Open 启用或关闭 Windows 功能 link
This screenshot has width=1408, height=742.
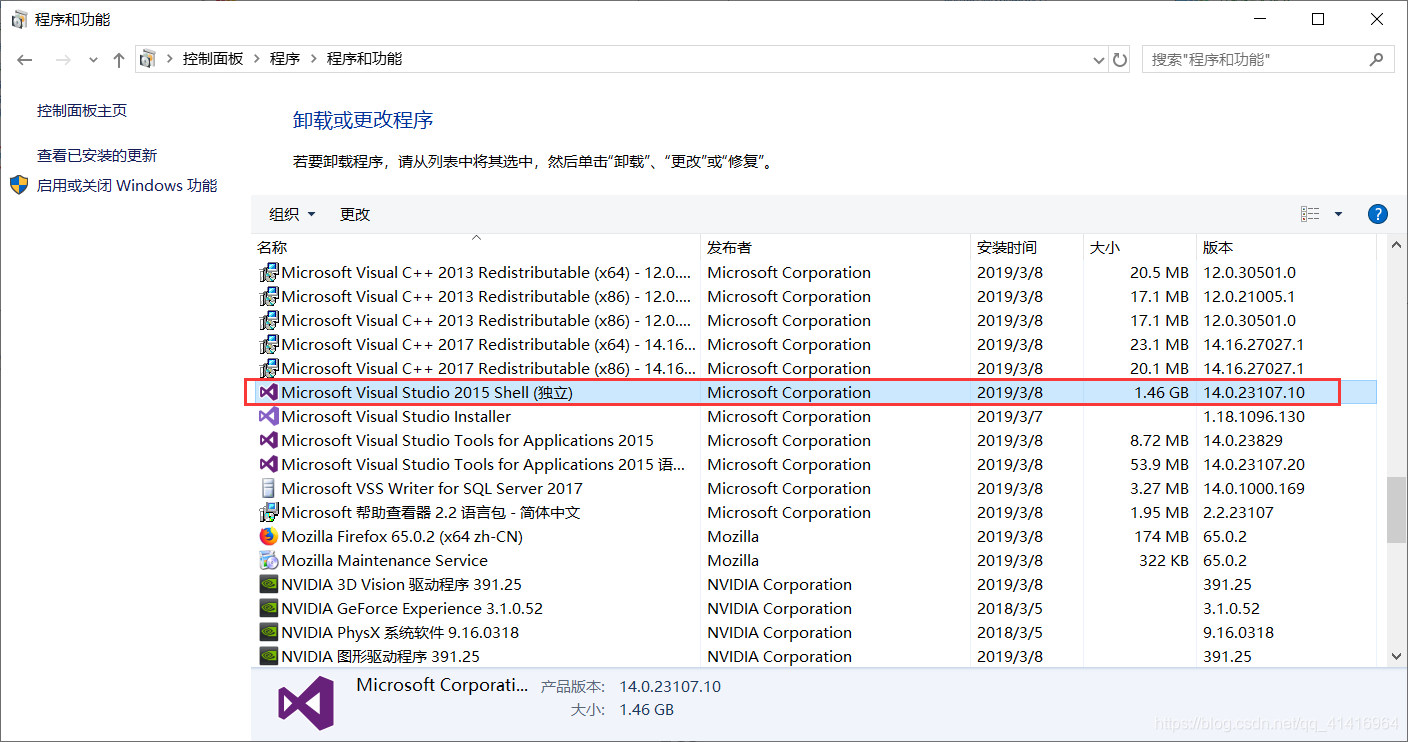[127, 185]
